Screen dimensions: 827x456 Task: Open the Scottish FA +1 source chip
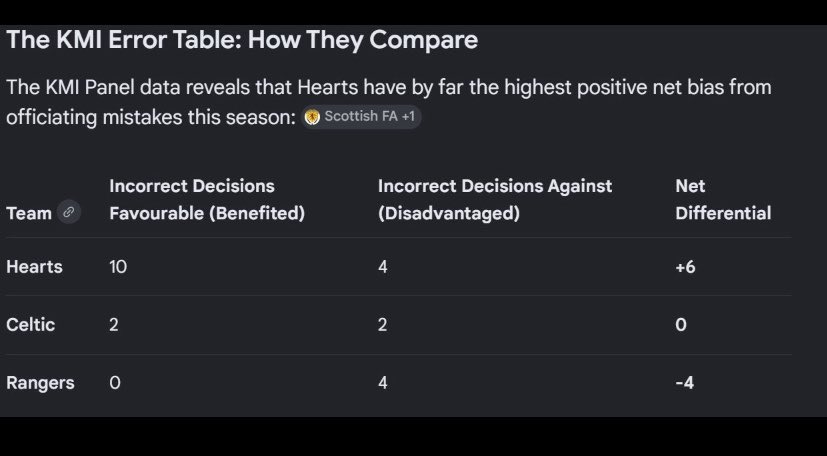[x=361, y=117]
